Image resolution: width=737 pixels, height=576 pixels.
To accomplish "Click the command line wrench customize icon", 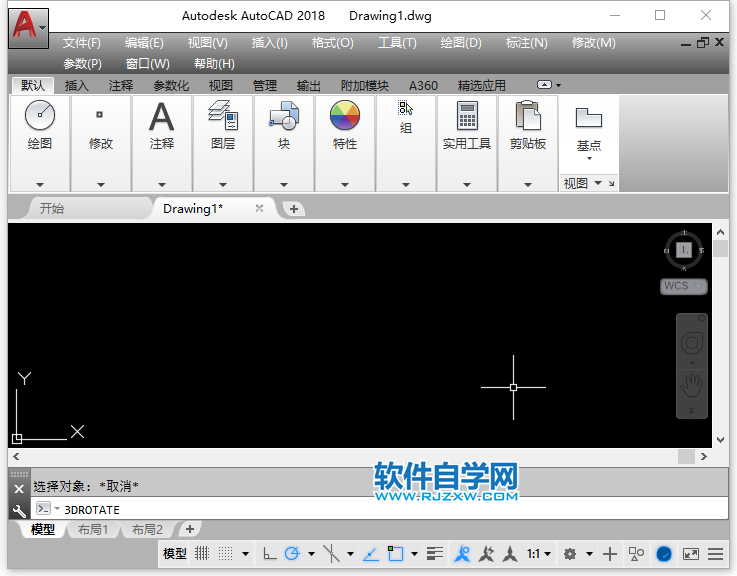I will [19, 510].
